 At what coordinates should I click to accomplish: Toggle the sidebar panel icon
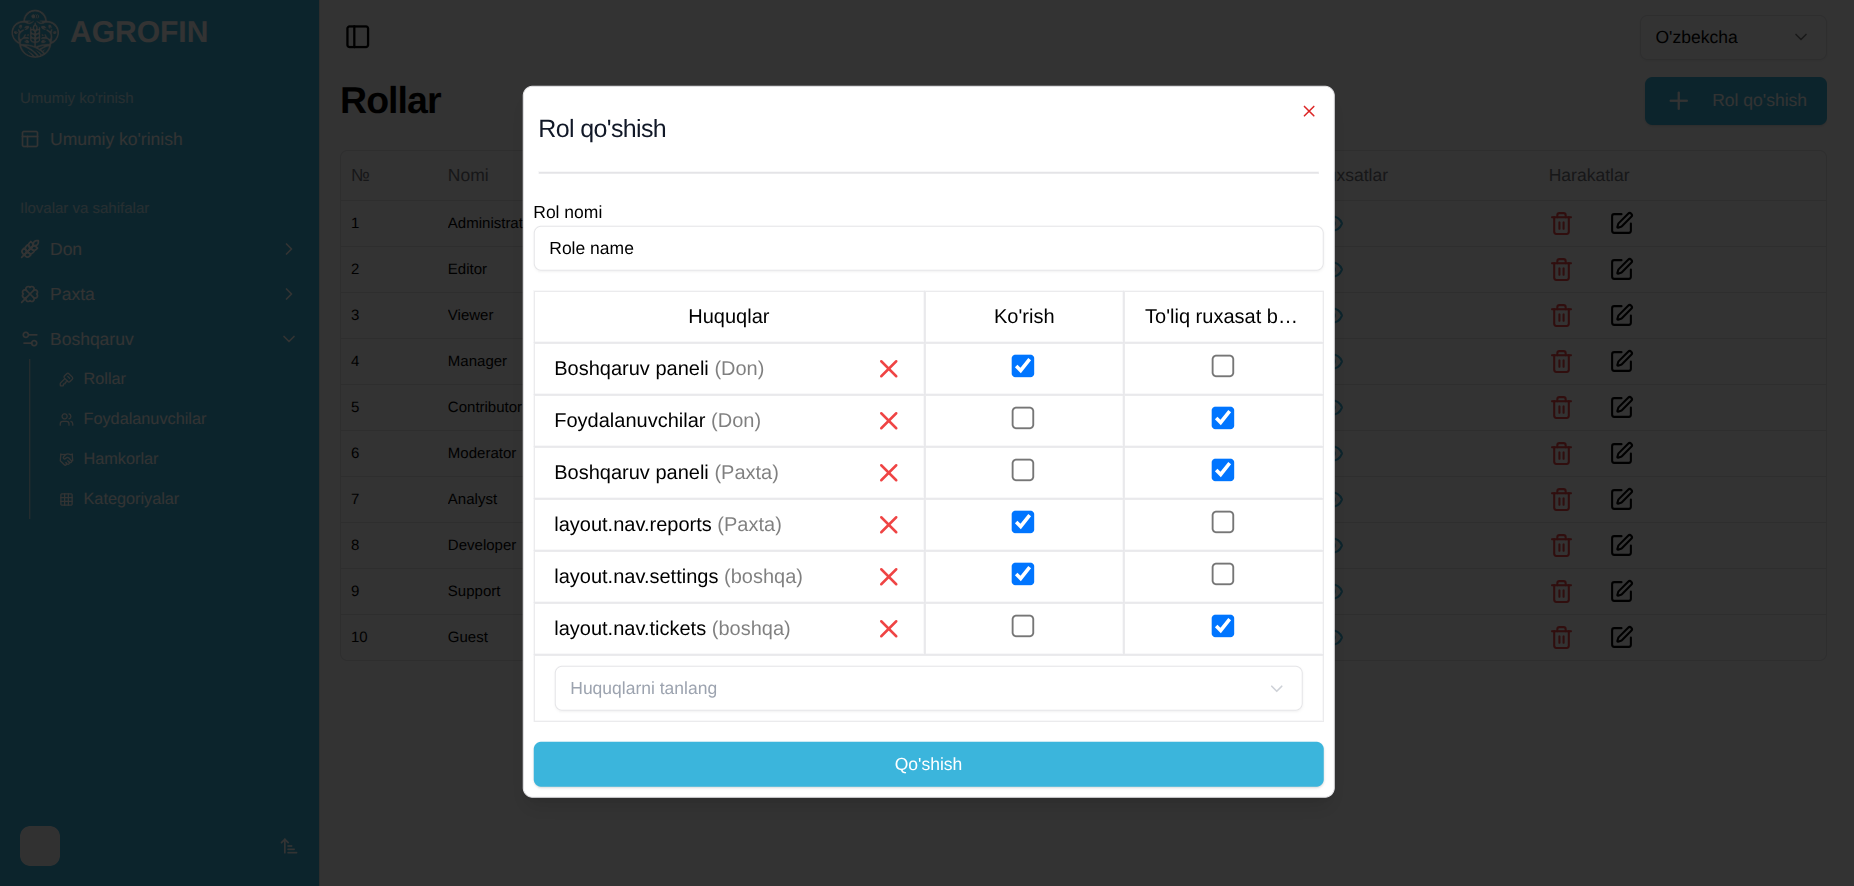pyautogui.click(x=358, y=37)
